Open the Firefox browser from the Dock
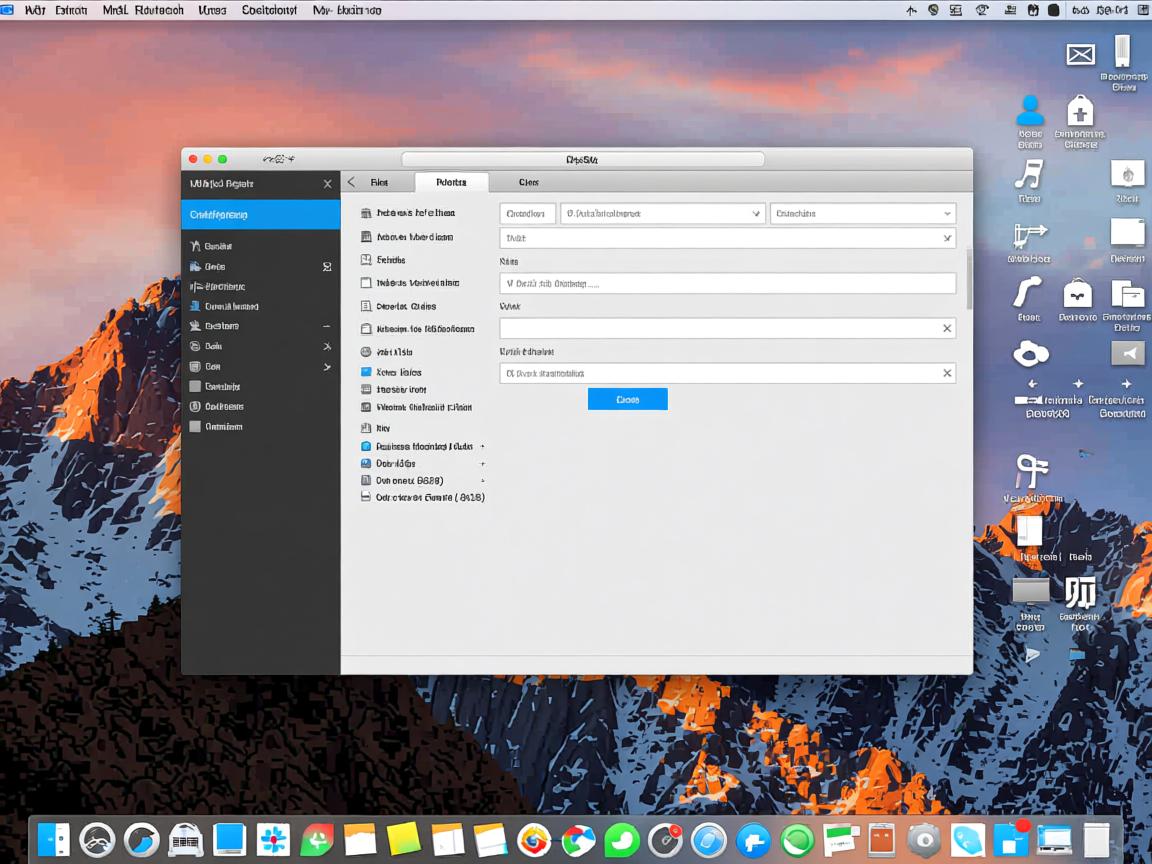 point(534,840)
